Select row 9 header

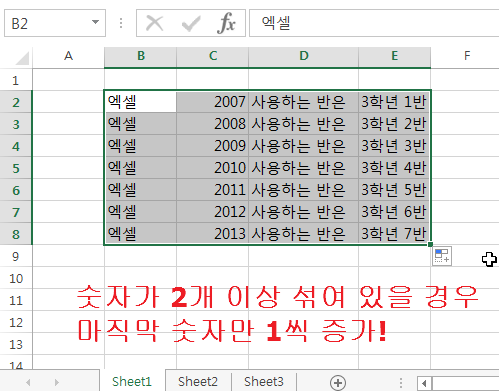(16, 256)
